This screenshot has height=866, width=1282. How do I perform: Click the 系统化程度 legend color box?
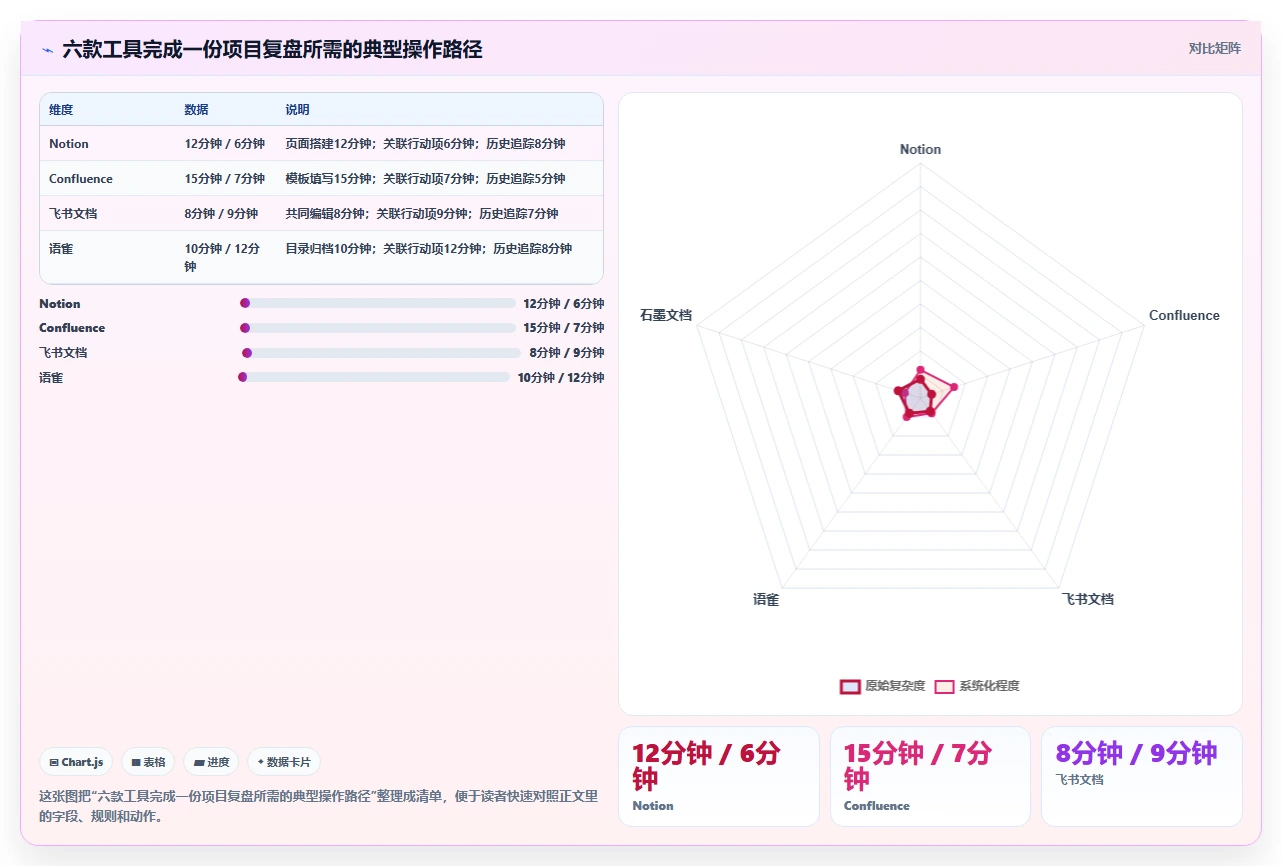point(945,686)
